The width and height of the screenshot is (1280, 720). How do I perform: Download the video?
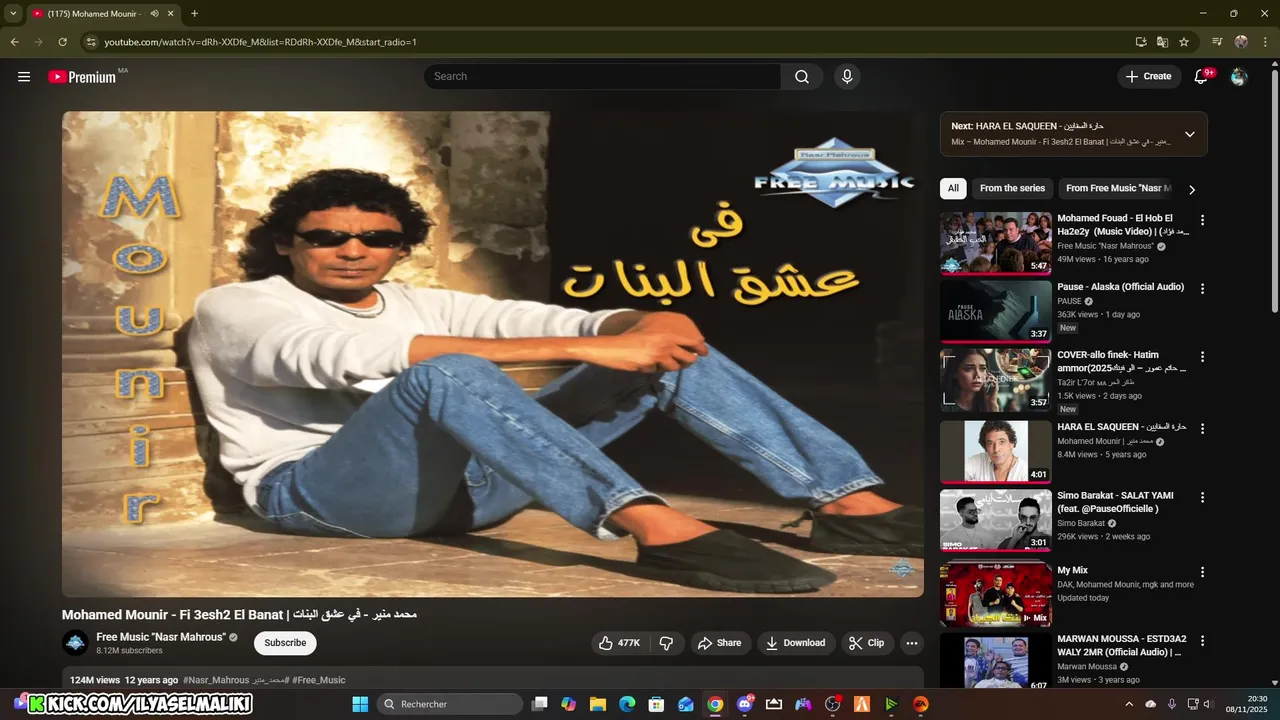tap(796, 643)
